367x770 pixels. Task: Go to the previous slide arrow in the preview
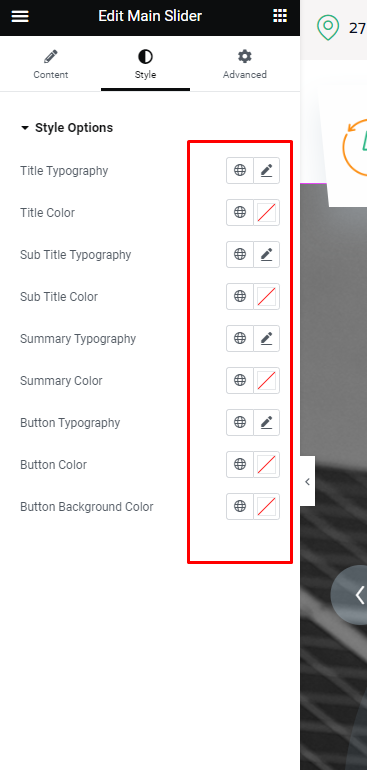pyautogui.click(x=353, y=595)
